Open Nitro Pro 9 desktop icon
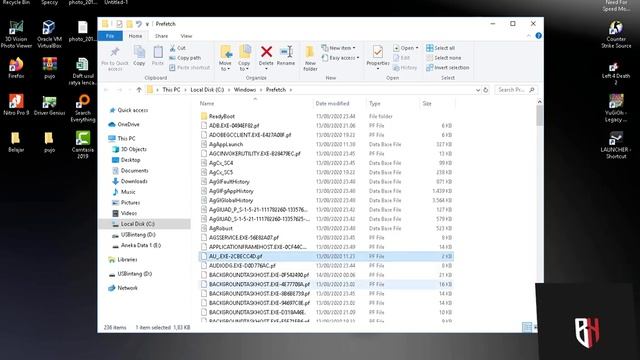This screenshot has width=640, height=360. point(16,104)
